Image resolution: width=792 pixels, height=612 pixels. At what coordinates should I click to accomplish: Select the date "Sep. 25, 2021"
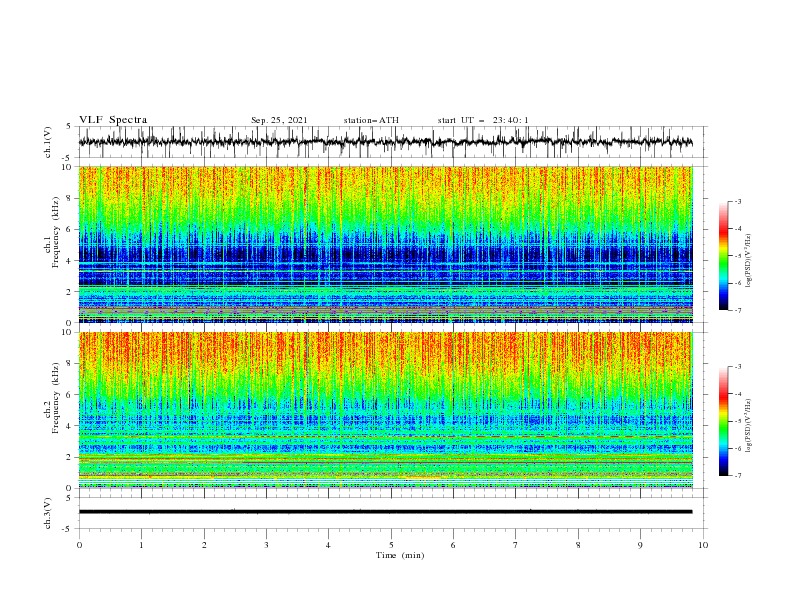(279, 120)
